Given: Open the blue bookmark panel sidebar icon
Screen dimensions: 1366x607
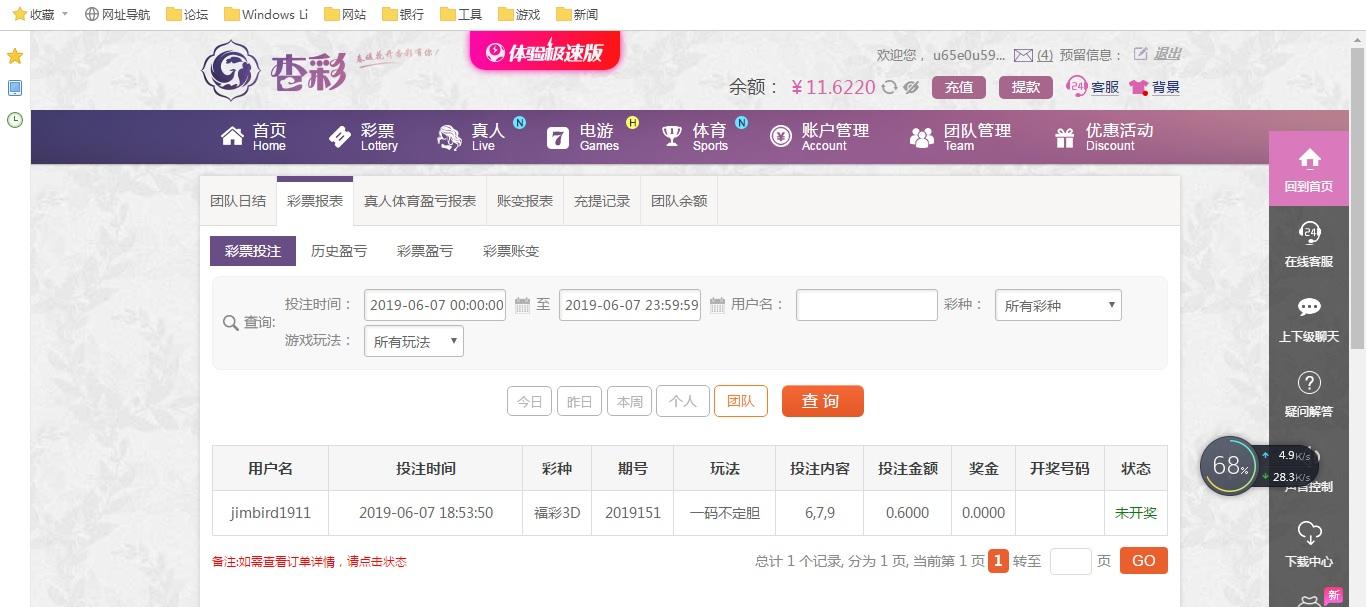Looking at the screenshot, I should coord(15,88).
